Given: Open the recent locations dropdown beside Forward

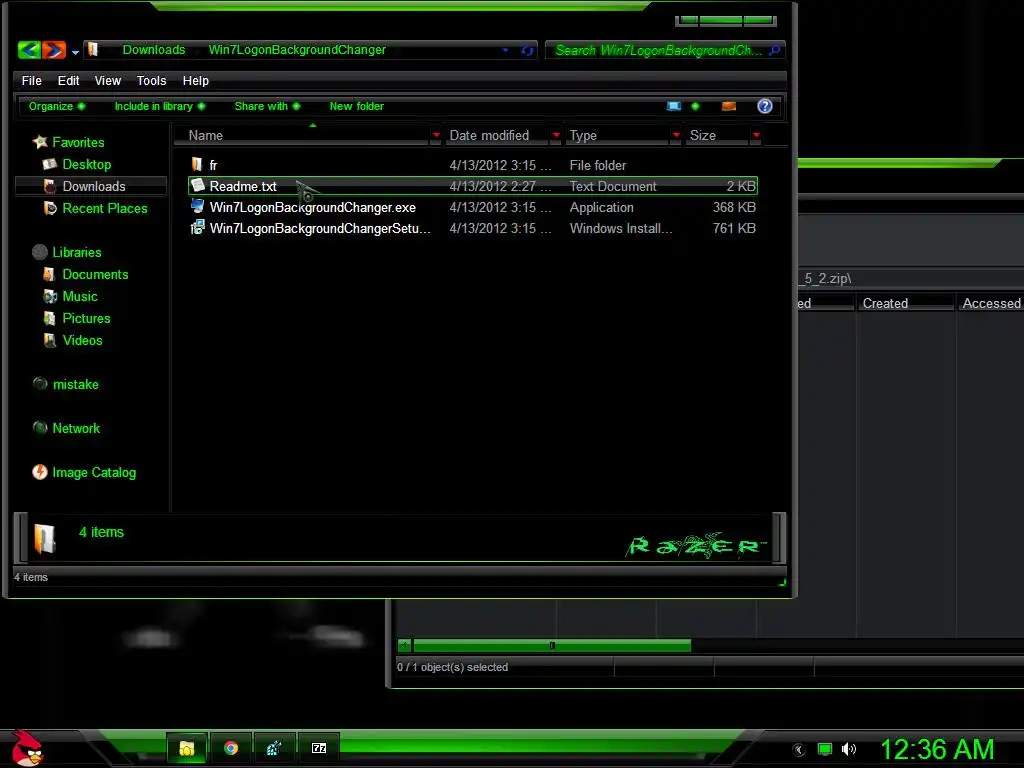Looking at the screenshot, I should point(75,52).
